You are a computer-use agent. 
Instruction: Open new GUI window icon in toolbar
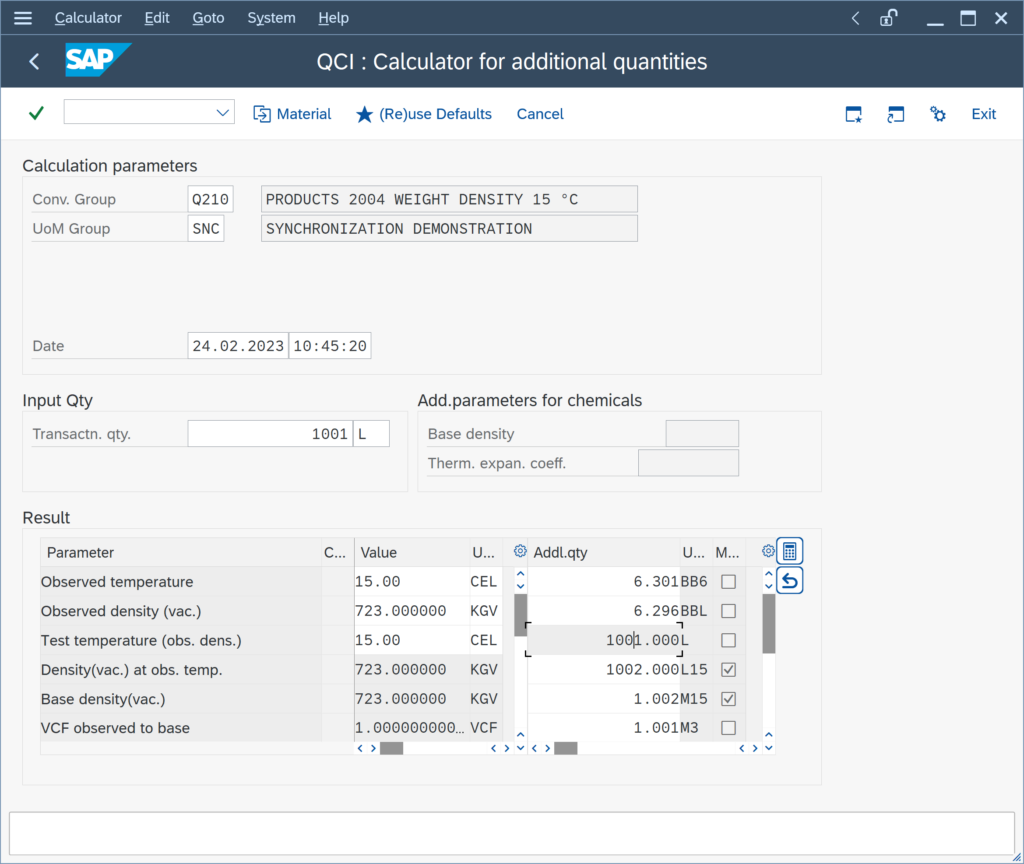(854, 114)
